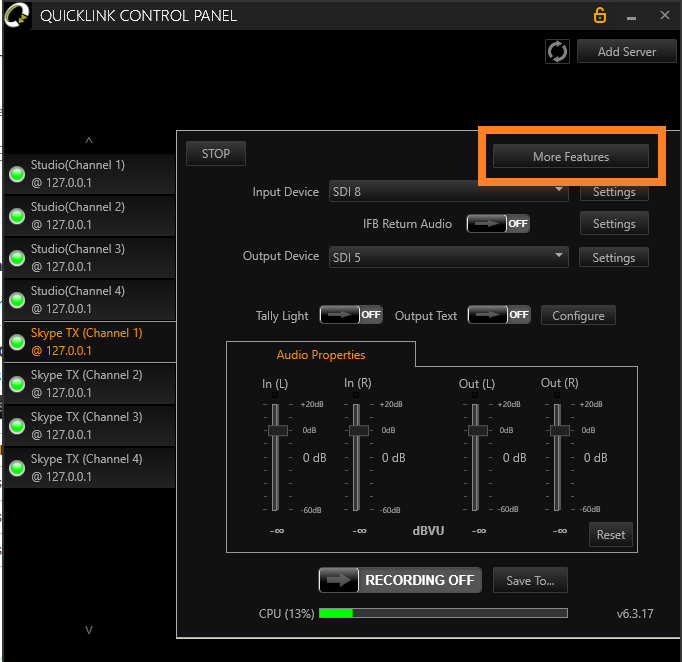This screenshot has height=662, width=683.
Task: Open the Output Device dropdown
Action: [449, 257]
